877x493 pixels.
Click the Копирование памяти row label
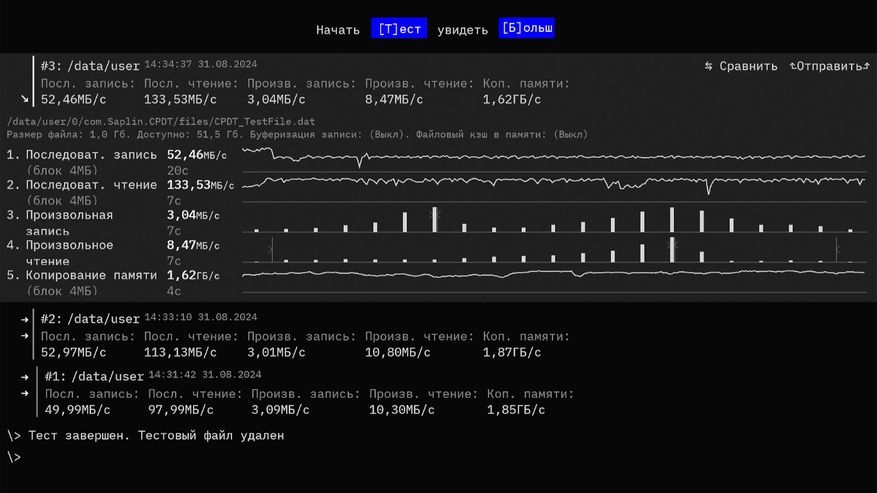pos(90,275)
